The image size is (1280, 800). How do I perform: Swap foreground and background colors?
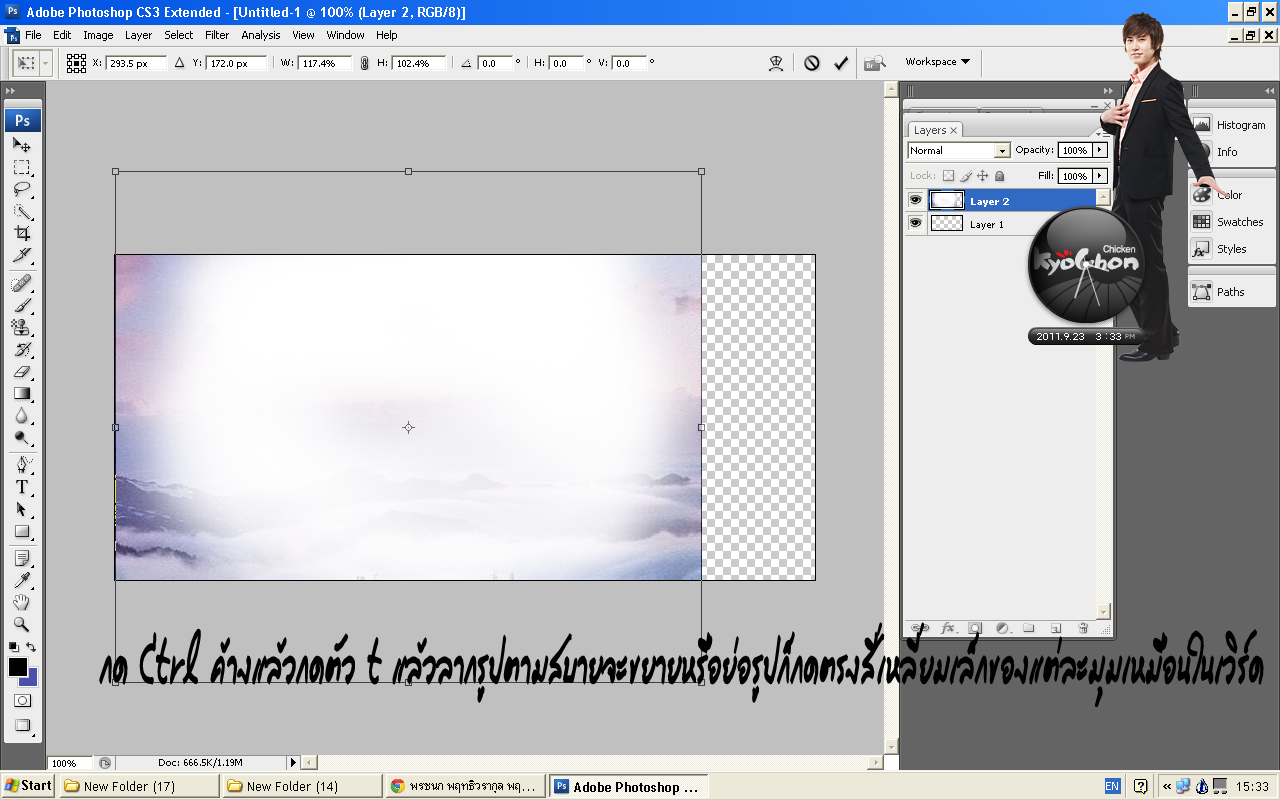pyautogui.click(x=32, y=647)
